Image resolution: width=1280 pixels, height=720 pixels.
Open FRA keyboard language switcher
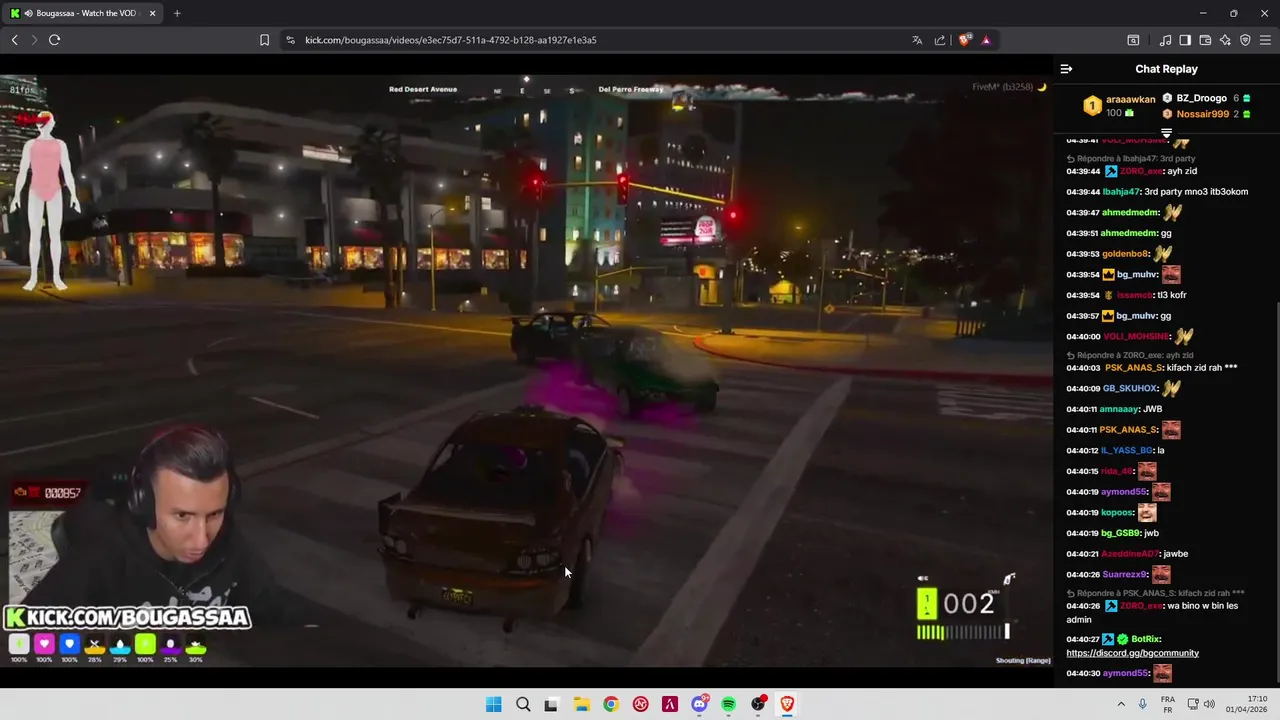(x=1167, y=704)
